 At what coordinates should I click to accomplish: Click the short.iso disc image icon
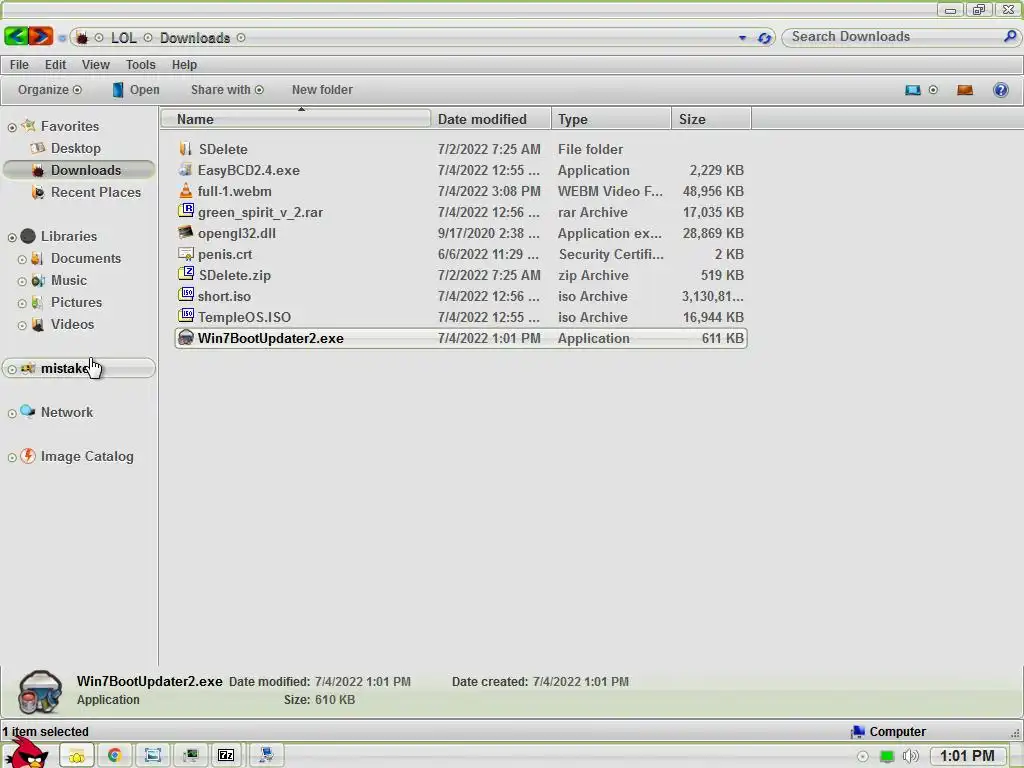[186, 295]
